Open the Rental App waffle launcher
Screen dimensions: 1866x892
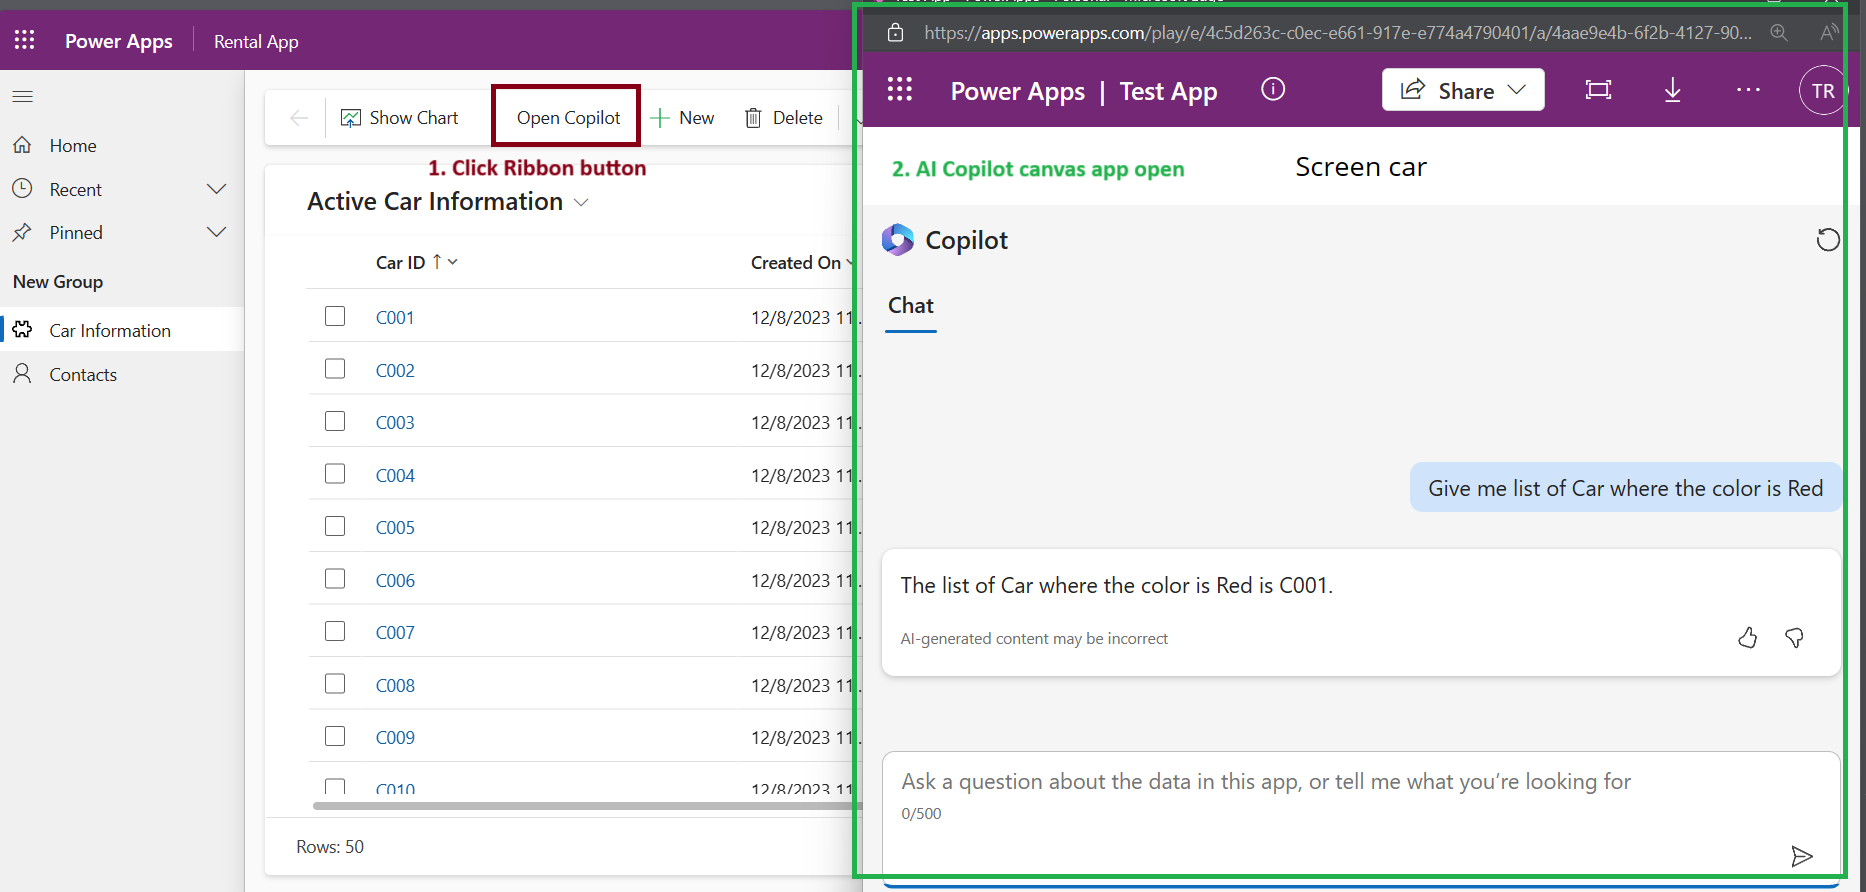25,40
